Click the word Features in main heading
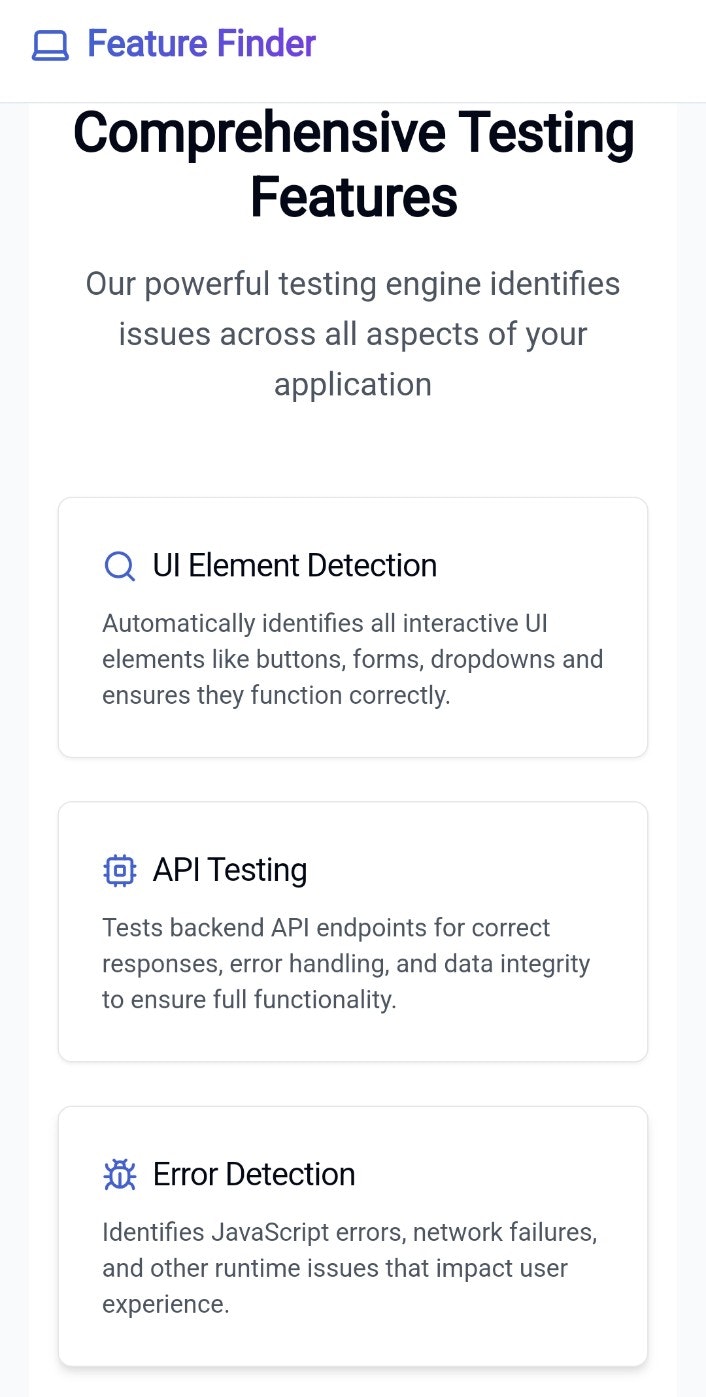 353,197
